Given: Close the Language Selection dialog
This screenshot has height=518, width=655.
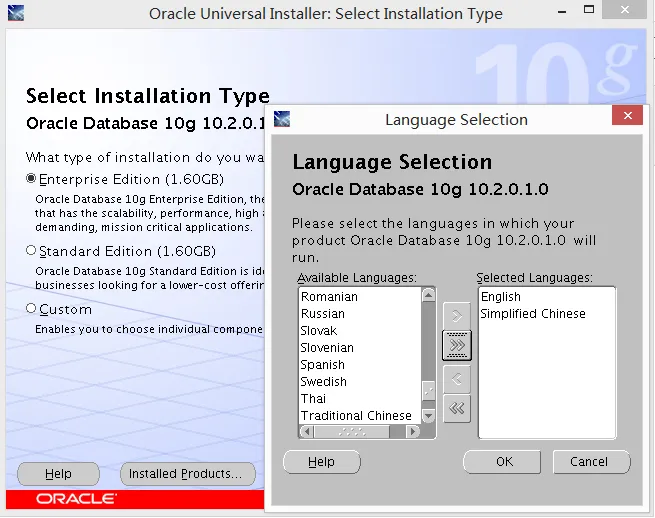Looking at the screenshot, I should (627, 116).
